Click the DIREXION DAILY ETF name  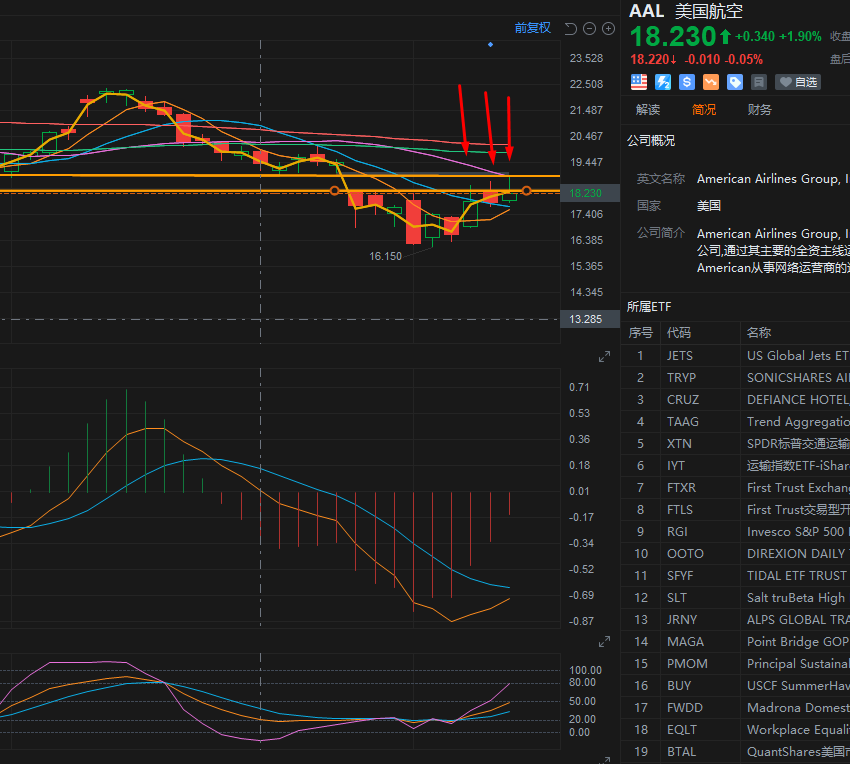point(798,554)
